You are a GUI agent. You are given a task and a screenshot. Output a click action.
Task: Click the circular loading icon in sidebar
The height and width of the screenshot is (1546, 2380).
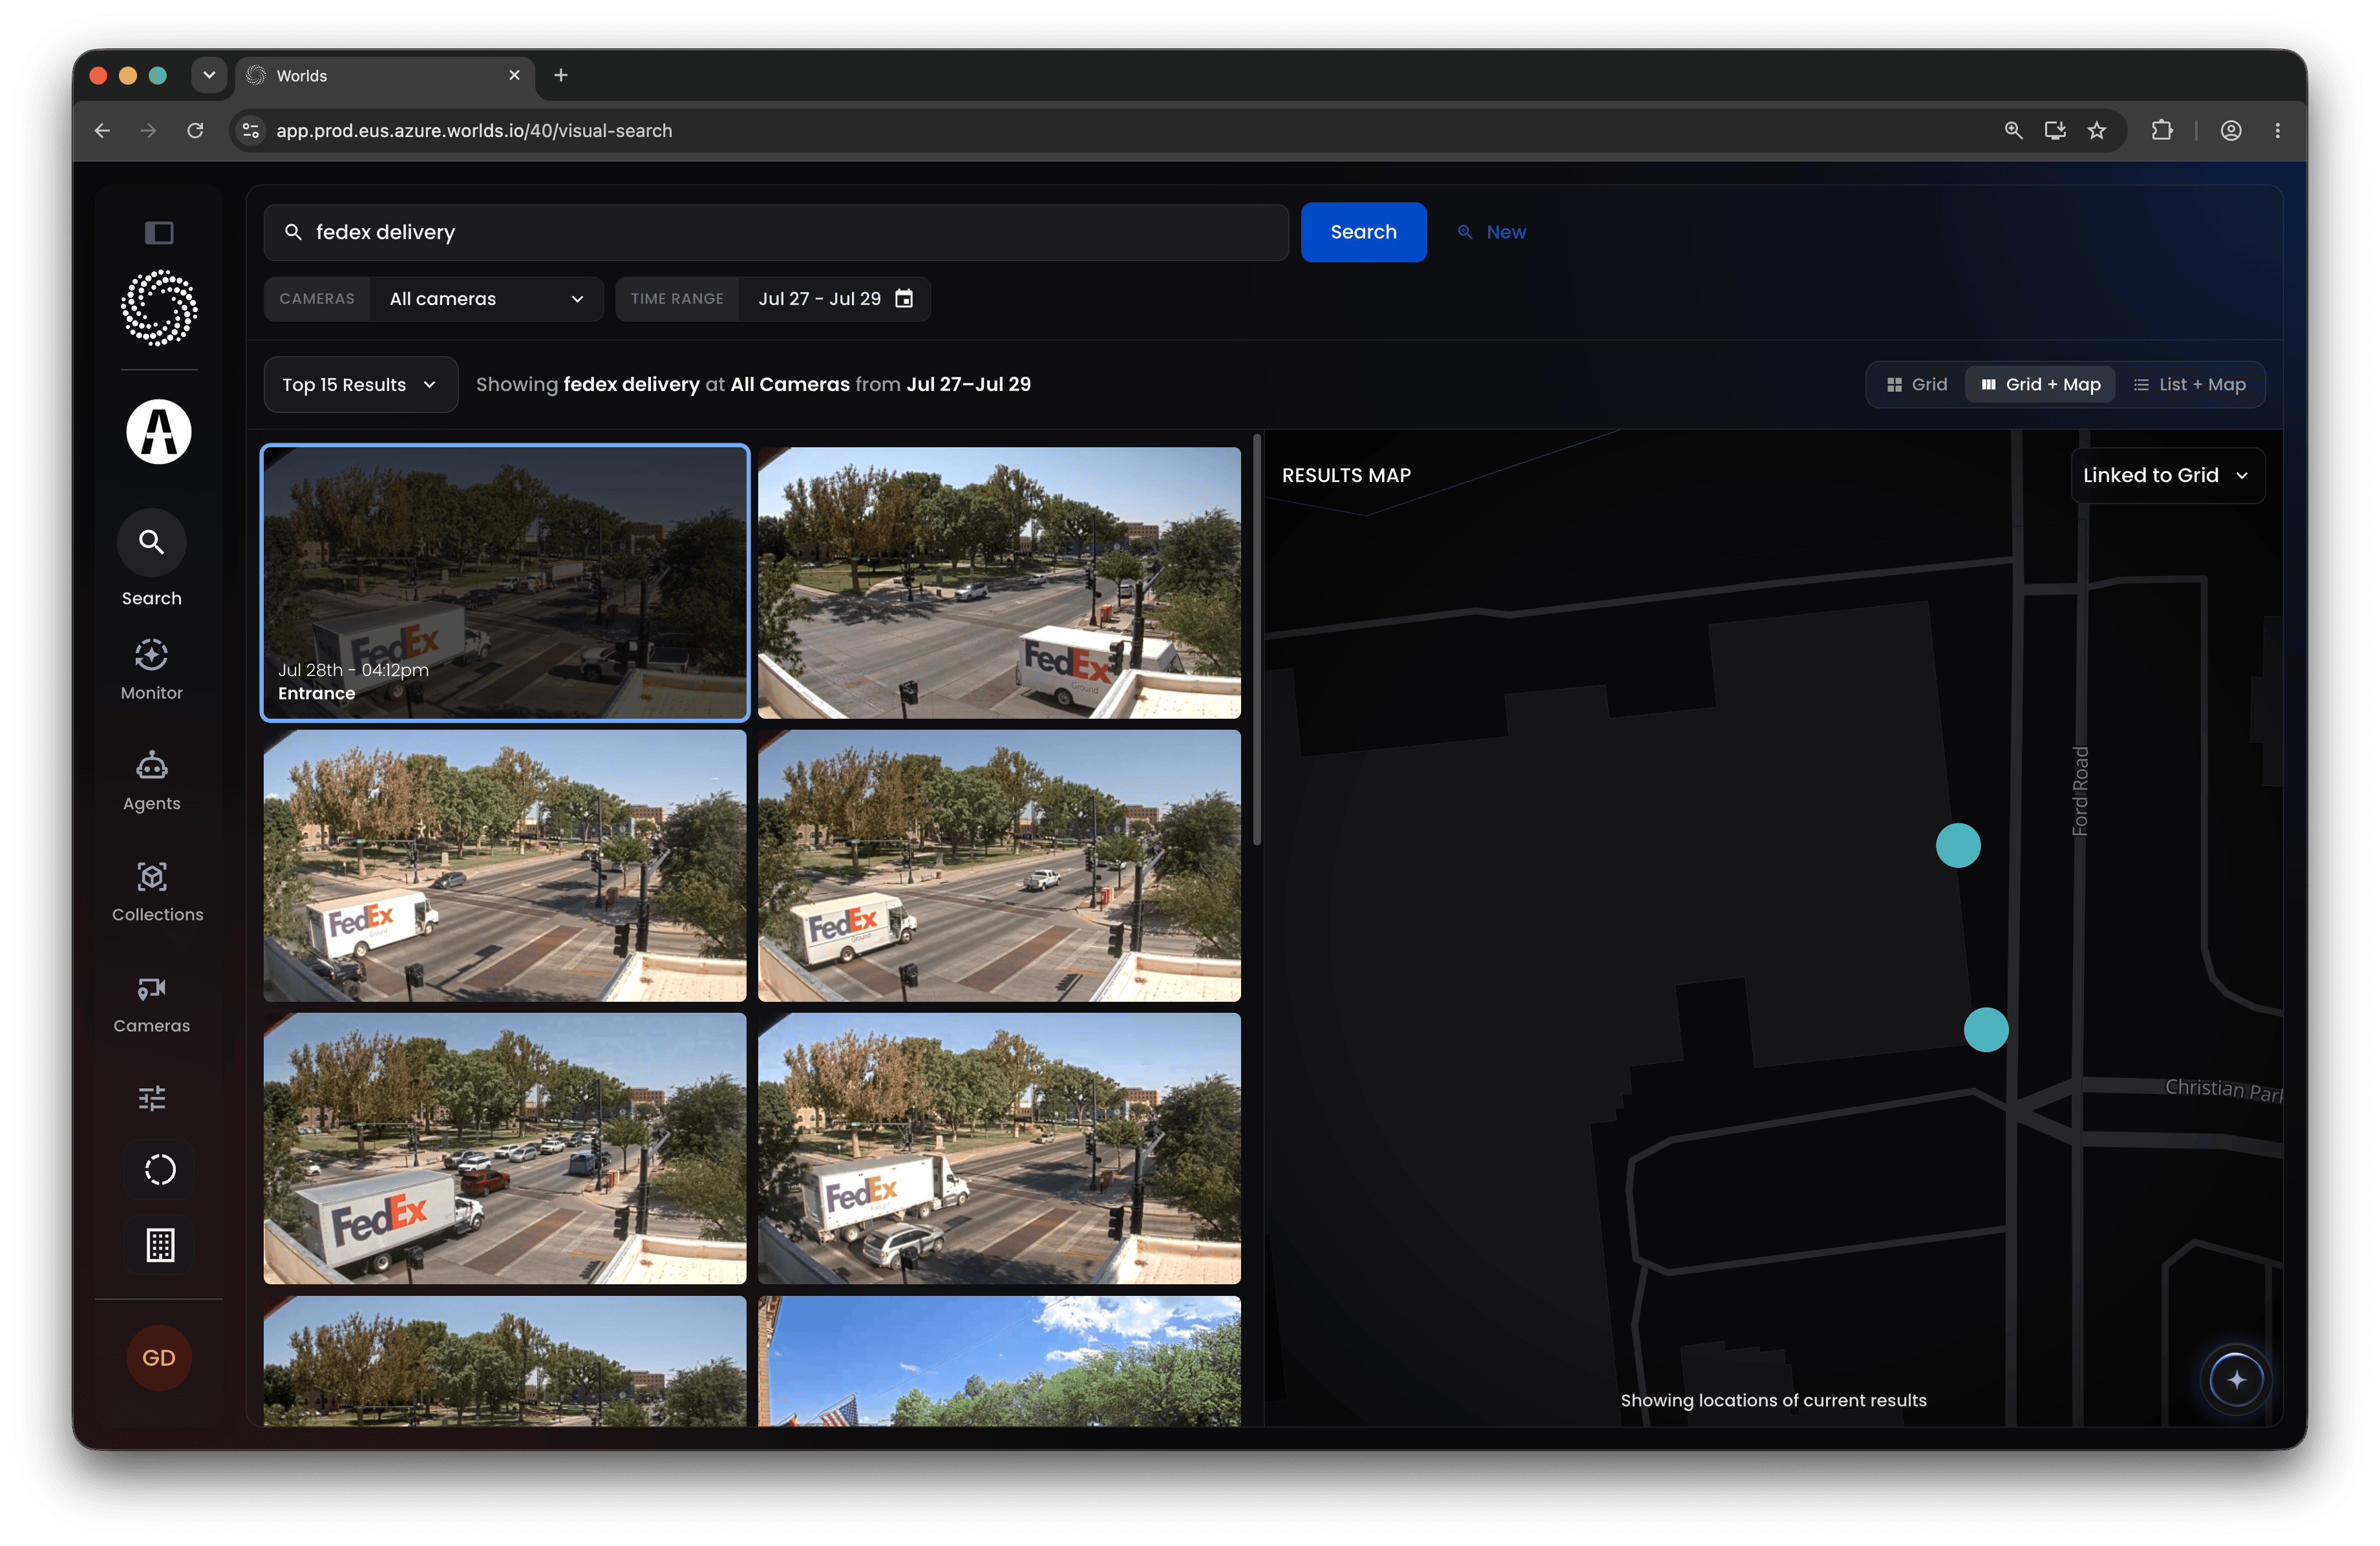(160, 1170)
